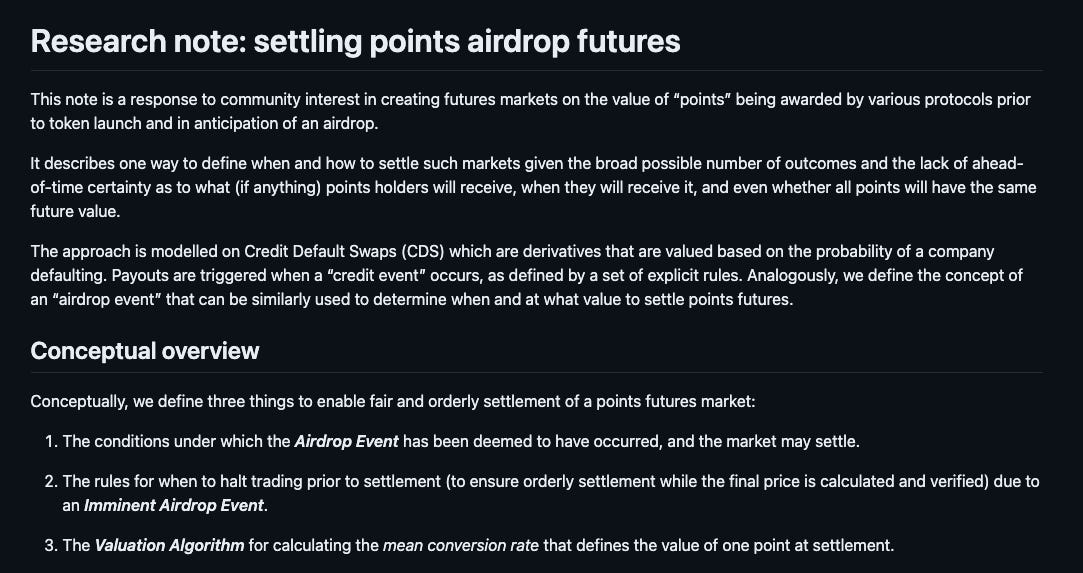Click the horizontal rule under the main title
The height and width of the screenshot is (573, 1083).
537,70
